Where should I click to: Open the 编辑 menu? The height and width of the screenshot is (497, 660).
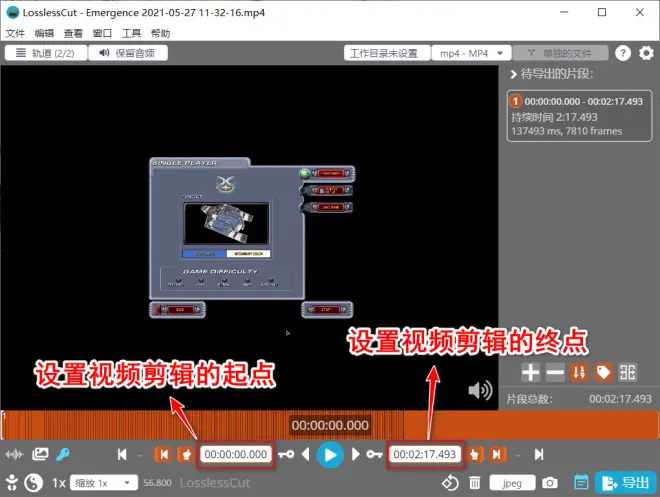44,33
